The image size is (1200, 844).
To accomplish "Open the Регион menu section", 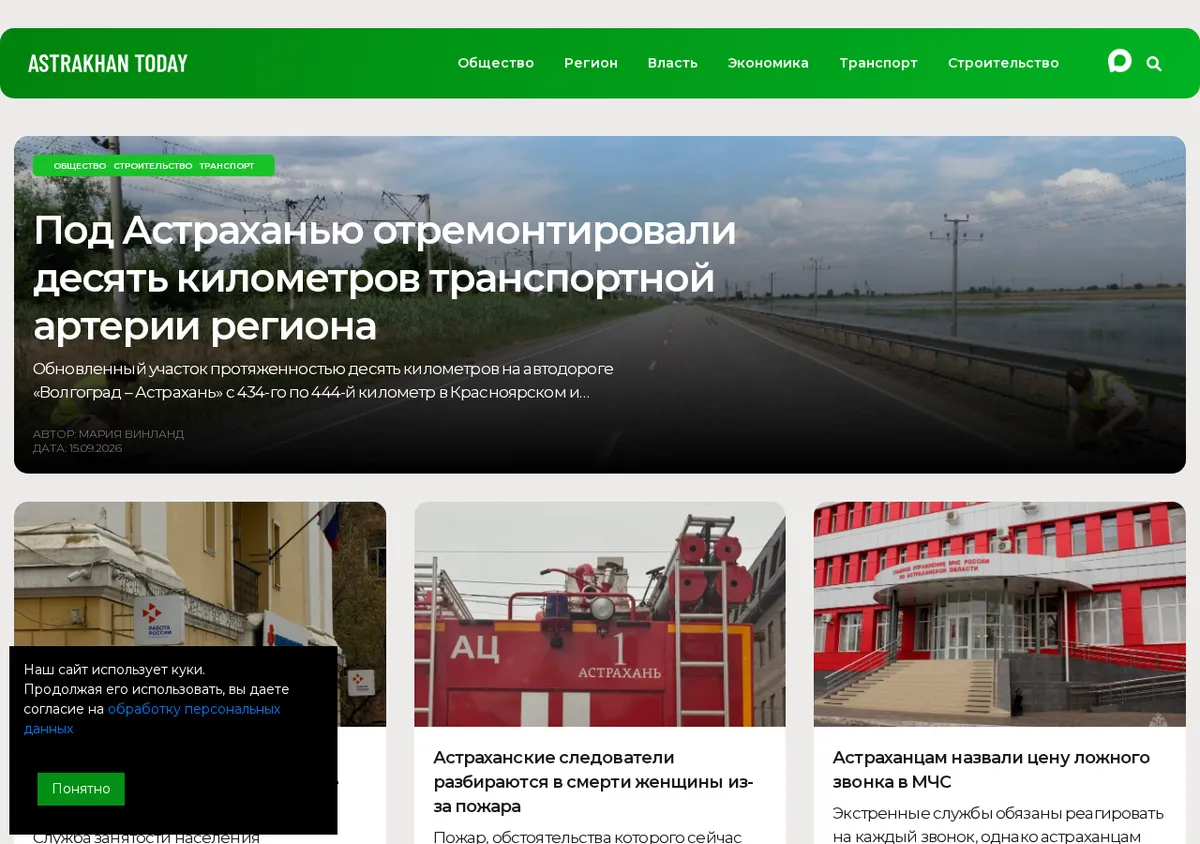I will coord(591,63).
